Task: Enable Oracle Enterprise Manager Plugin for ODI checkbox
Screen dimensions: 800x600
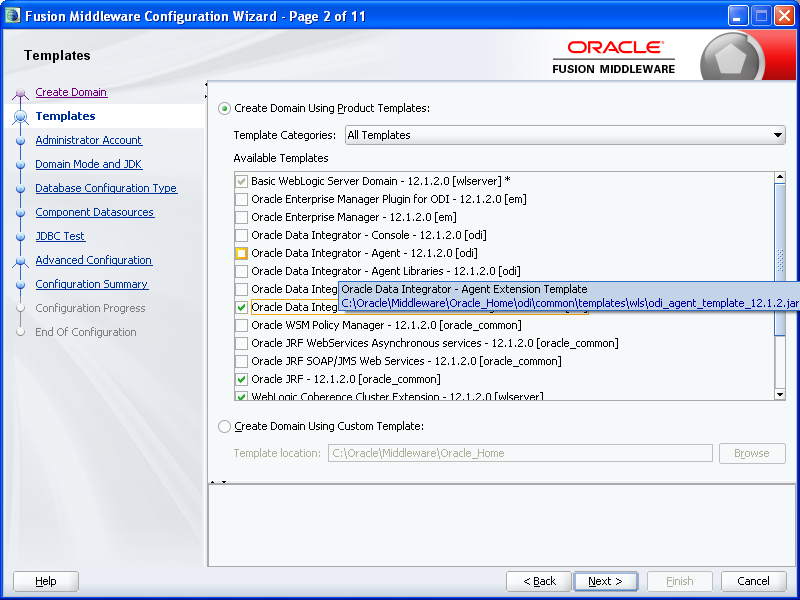Action: (x=241, y=199)
